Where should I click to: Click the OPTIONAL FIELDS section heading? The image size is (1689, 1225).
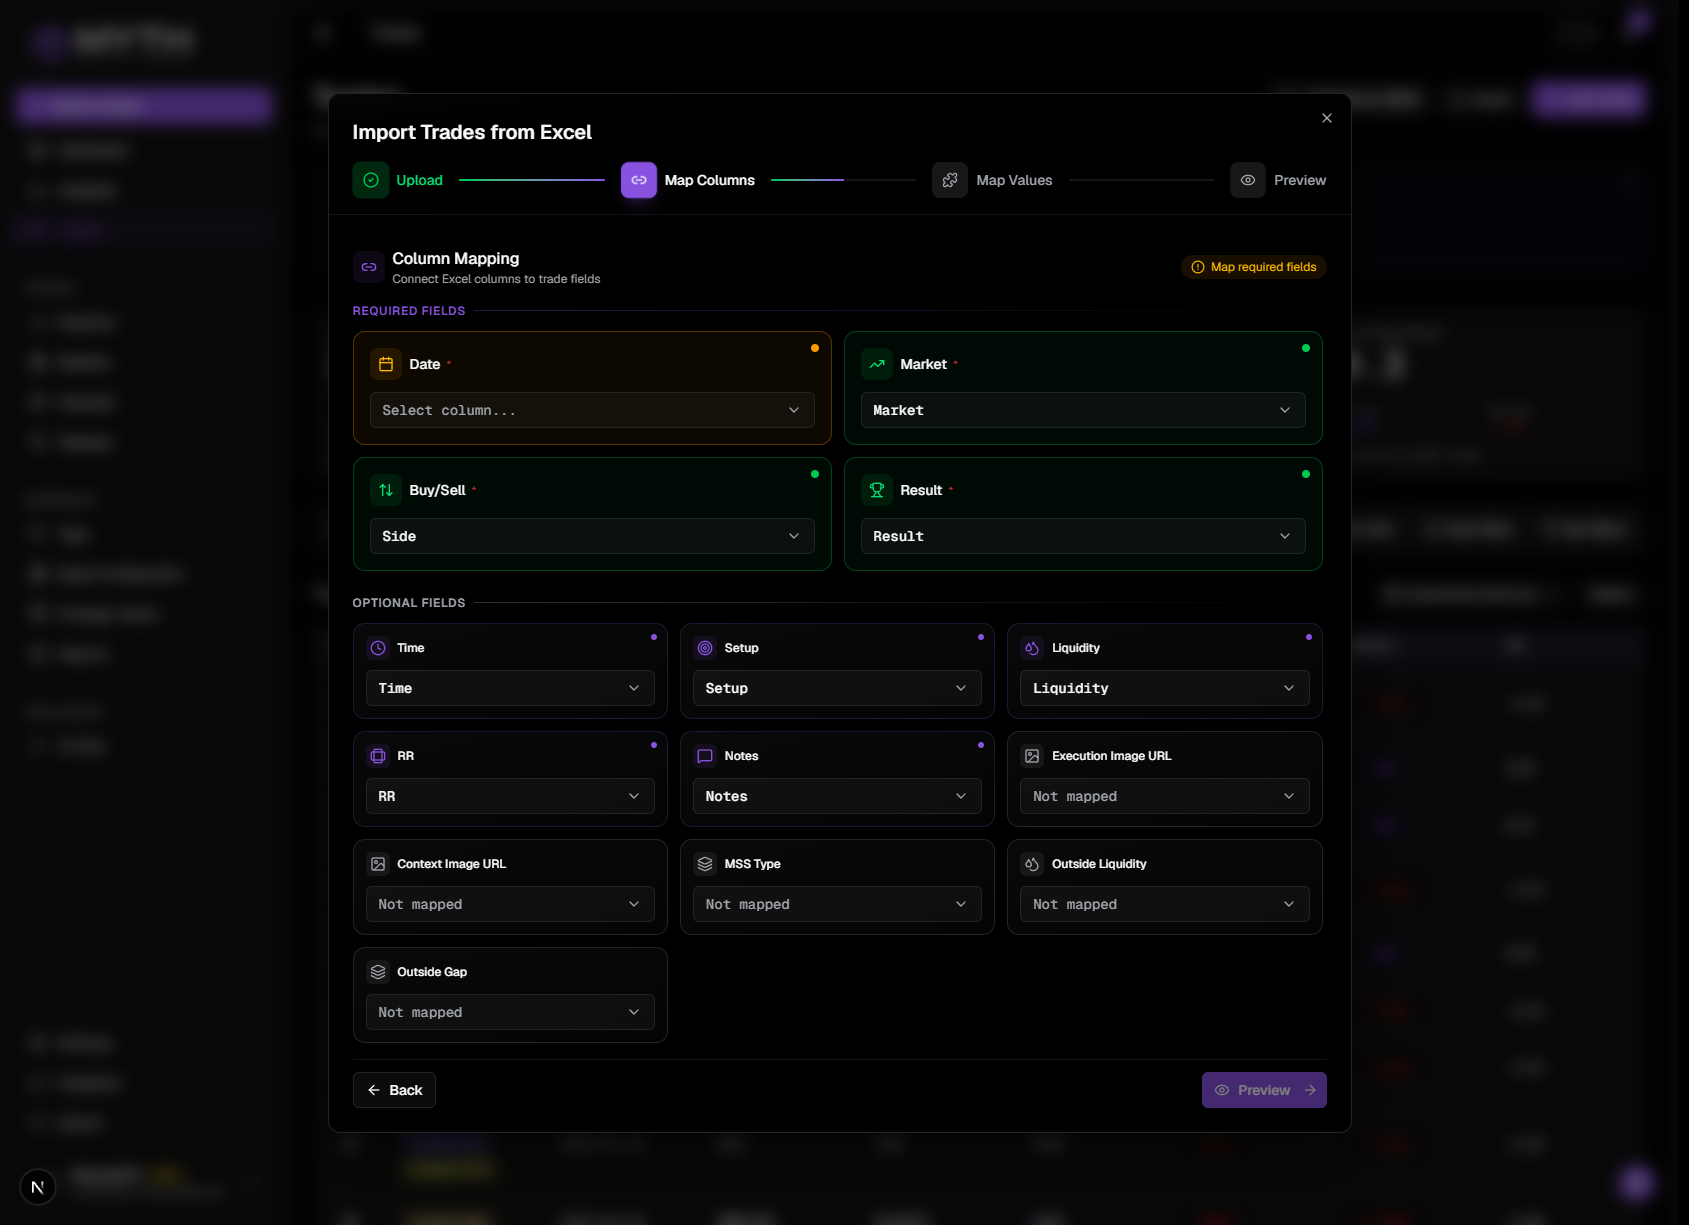click(x=409, y=603)
